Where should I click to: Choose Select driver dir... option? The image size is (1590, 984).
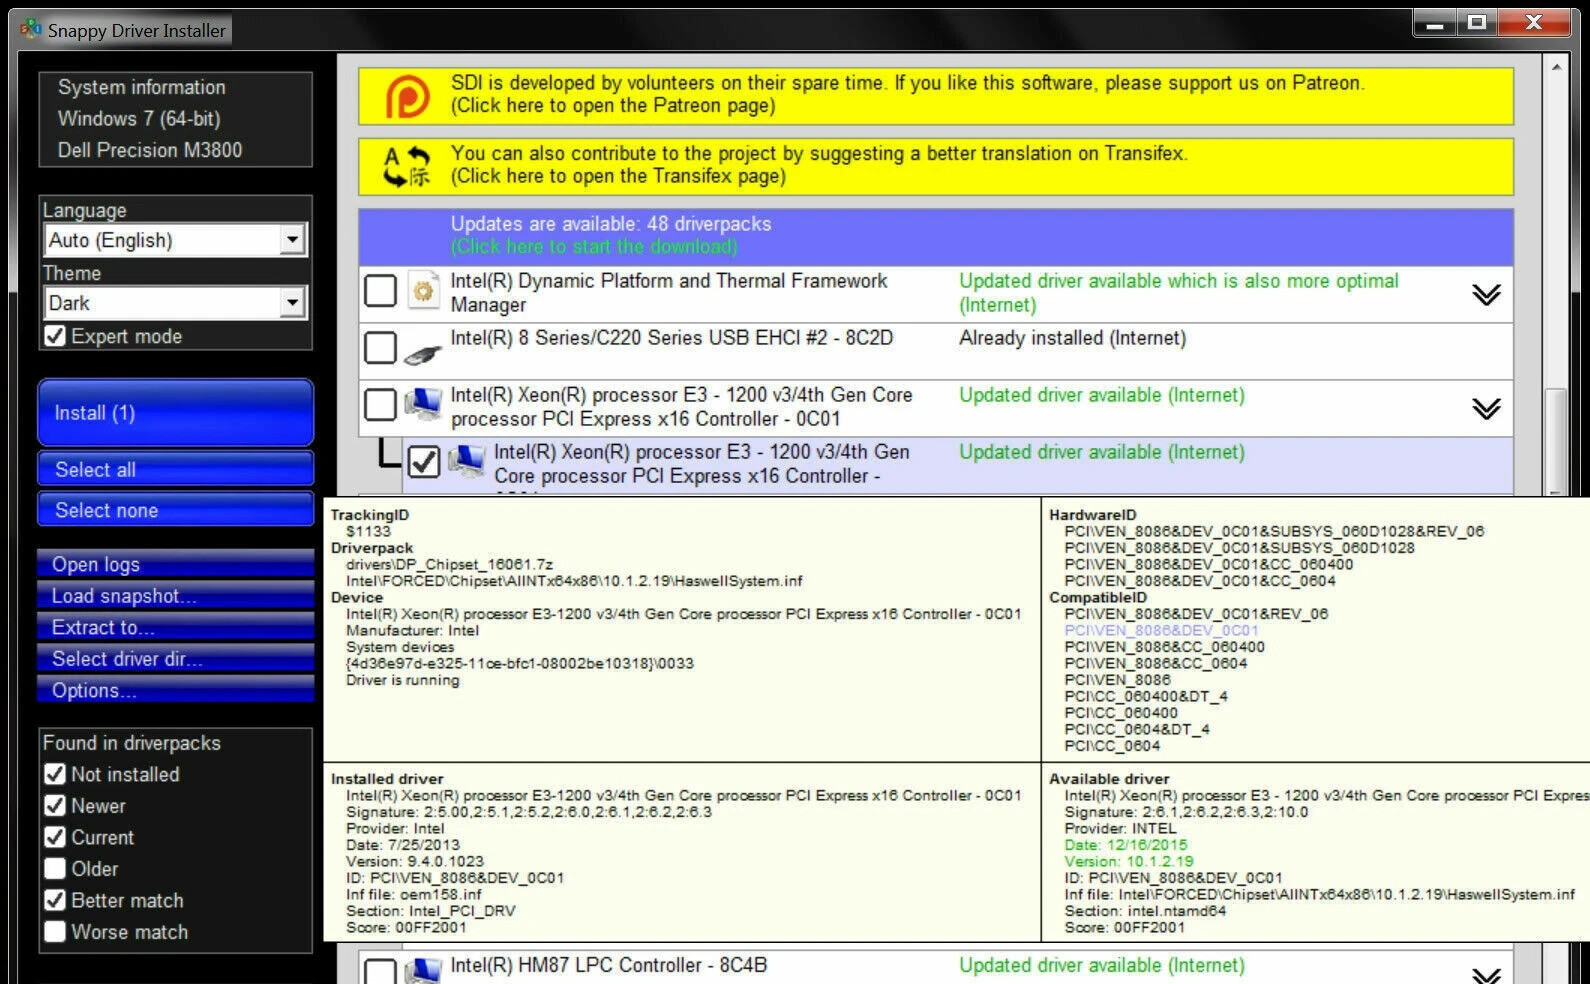(x=176, y=659)
